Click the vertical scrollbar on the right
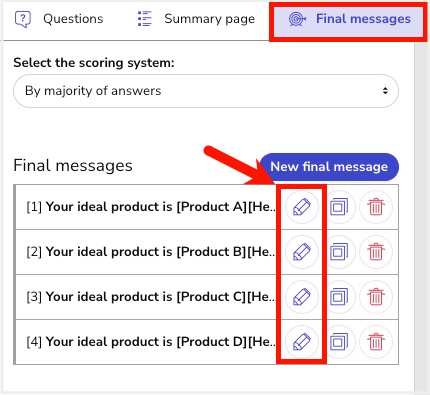This screenshot has width=430, height=395. click(421, 217)
